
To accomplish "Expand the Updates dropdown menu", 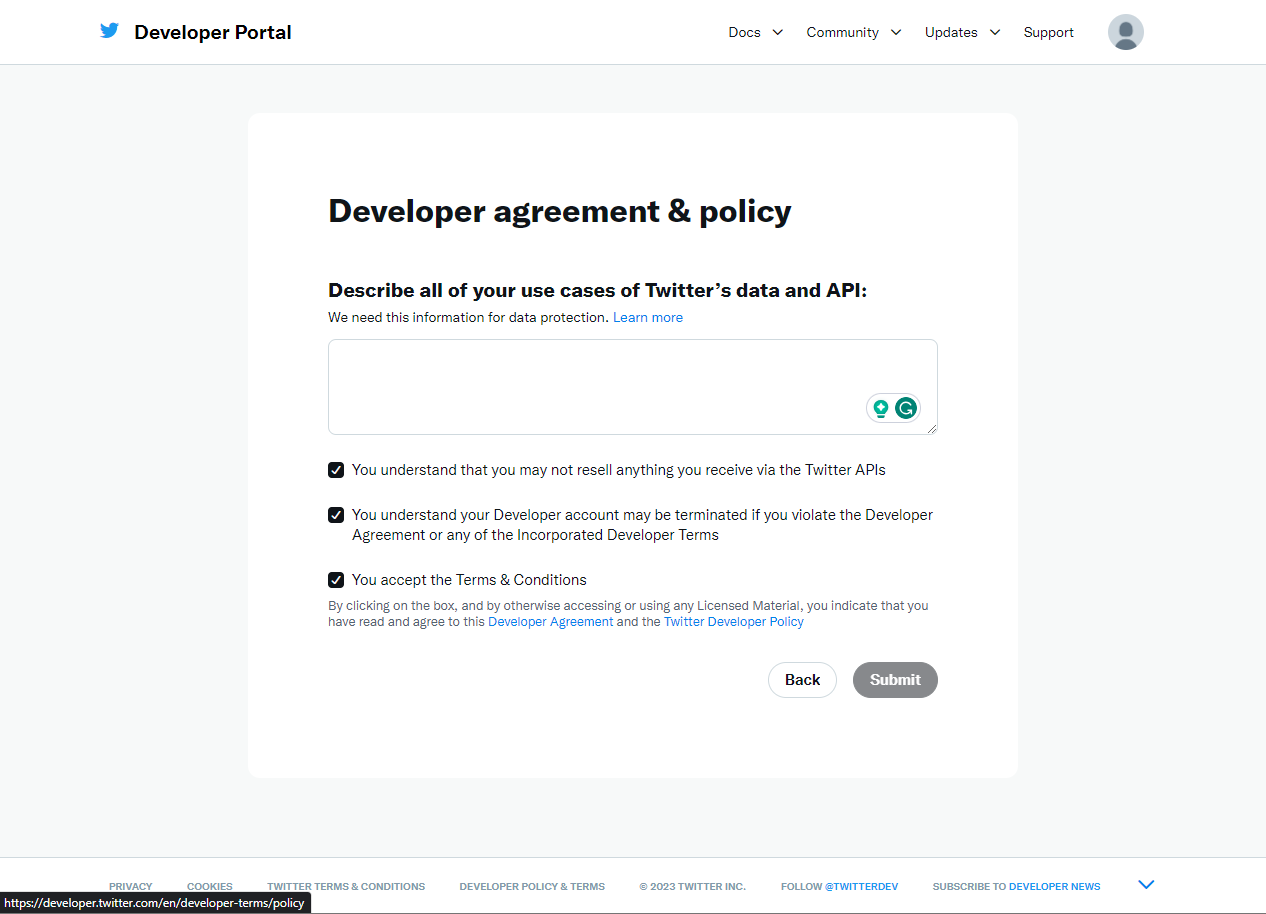I will pyautogui.click(x=961, y=32).
